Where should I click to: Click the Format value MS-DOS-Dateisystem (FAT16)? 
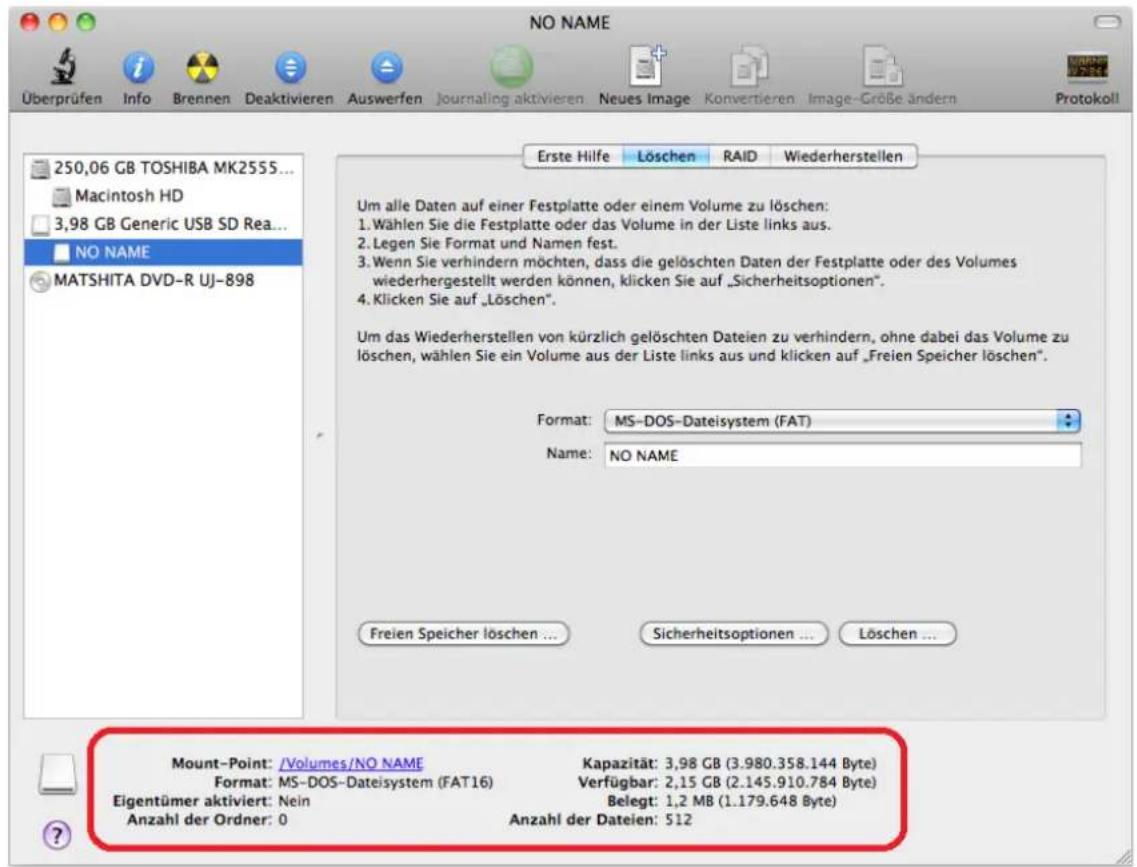pyautogui.click(x=386, y=782)
